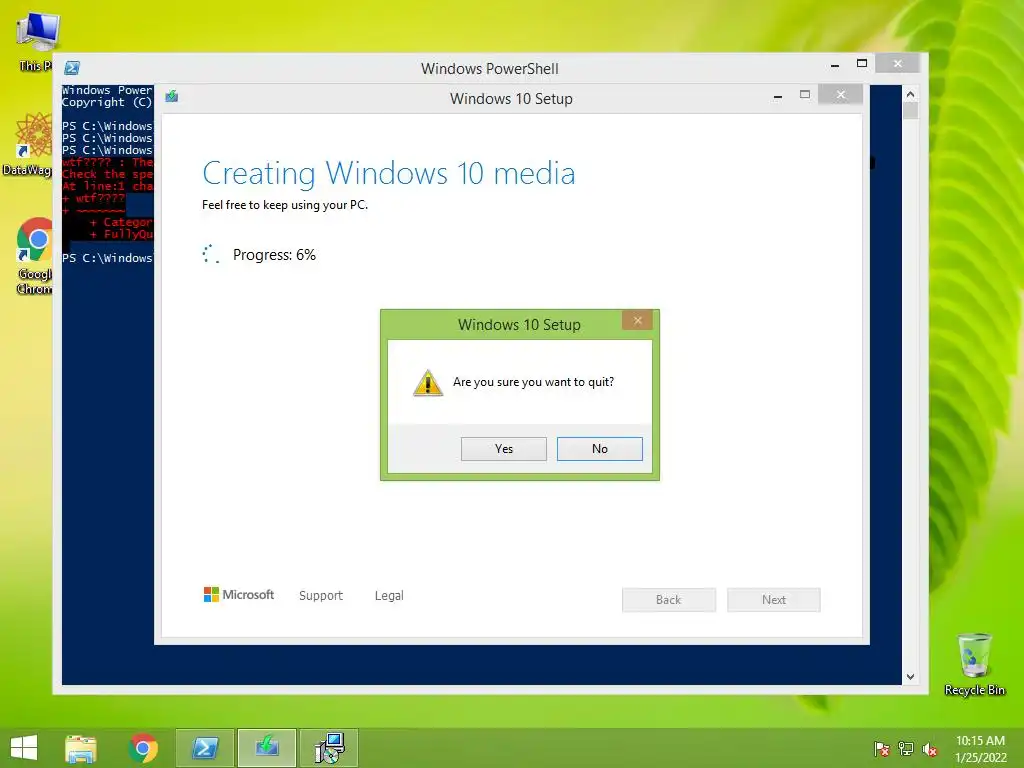
Task: Close the Windows 10 Setup window
Action: coord(840,95)
